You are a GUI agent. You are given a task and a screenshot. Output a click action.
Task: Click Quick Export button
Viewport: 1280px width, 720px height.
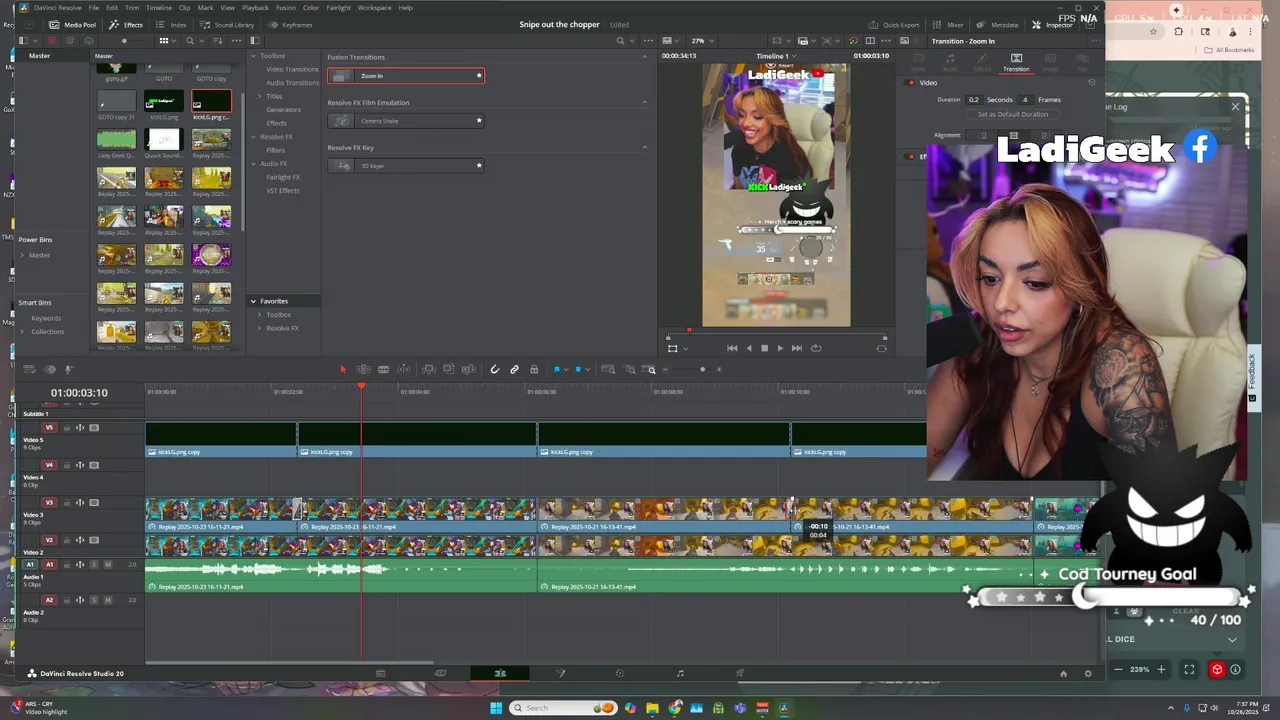pos(894,24)
